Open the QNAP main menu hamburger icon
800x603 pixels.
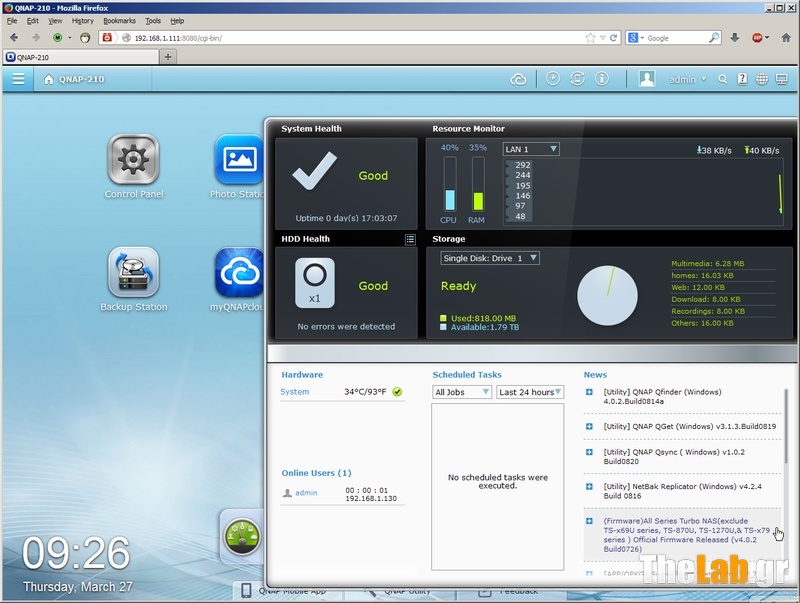(x=18, y=79)
